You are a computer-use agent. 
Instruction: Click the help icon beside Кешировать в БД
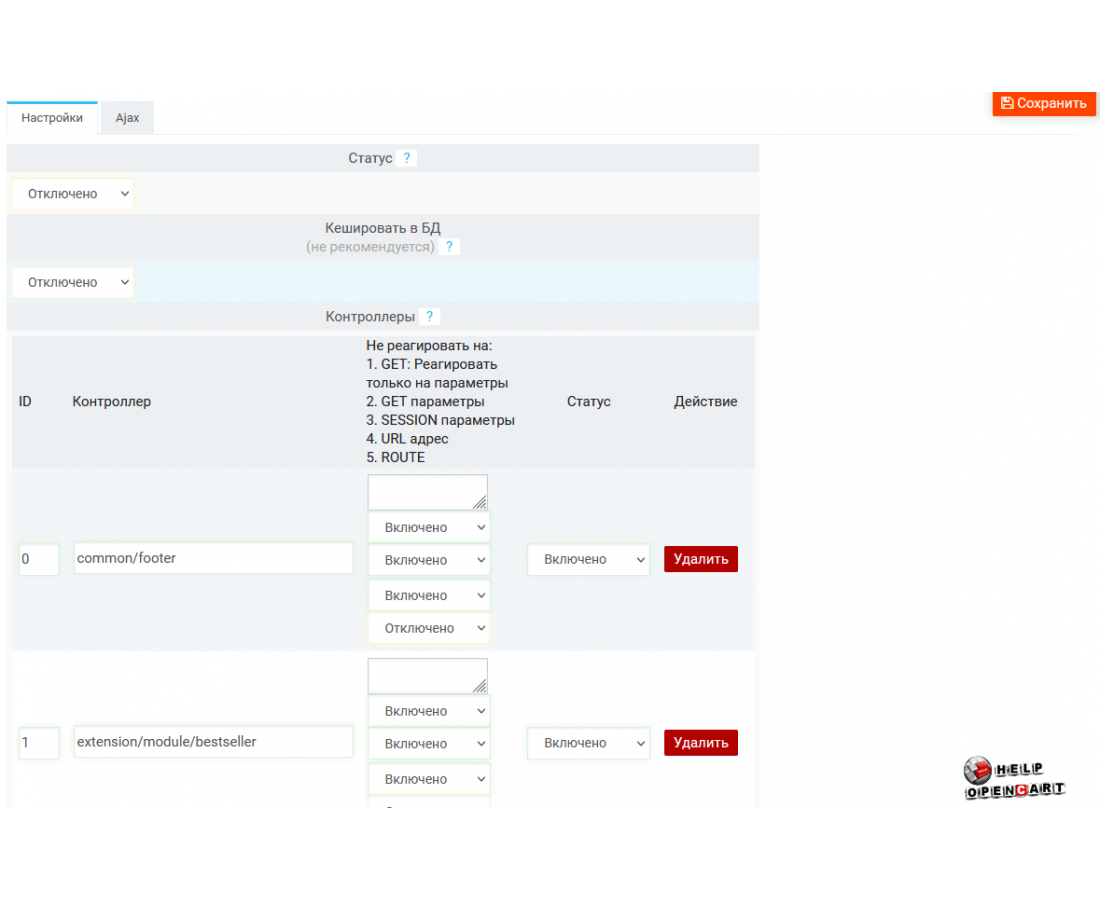point(449,246)
